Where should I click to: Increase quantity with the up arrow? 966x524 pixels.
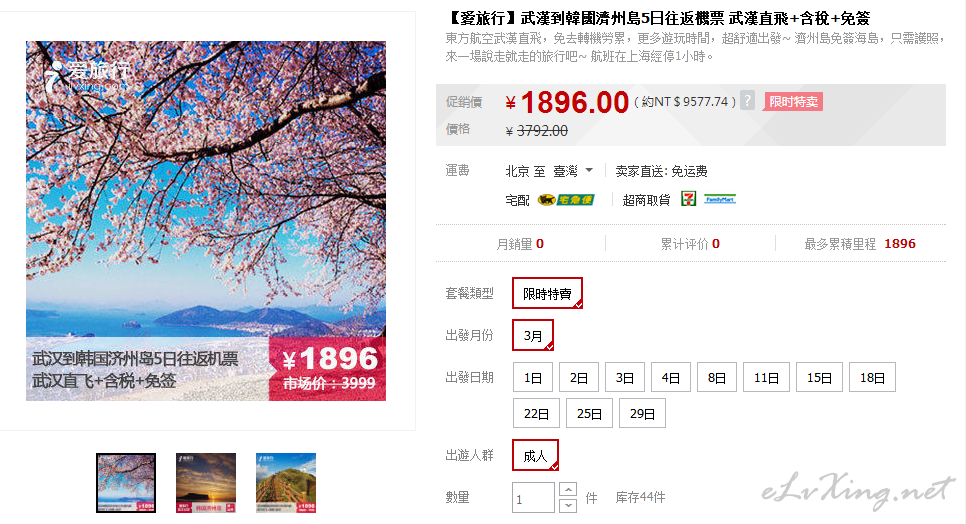pos(568,490)
